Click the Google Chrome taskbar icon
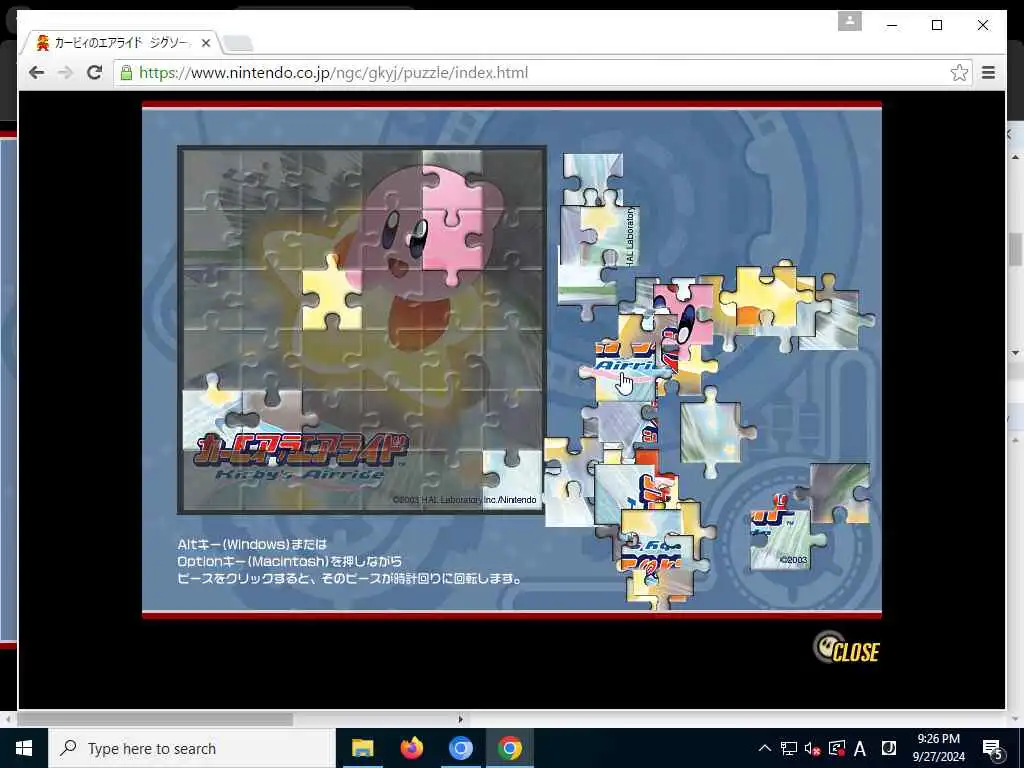The image size is (1024, 768). point(510,748)
